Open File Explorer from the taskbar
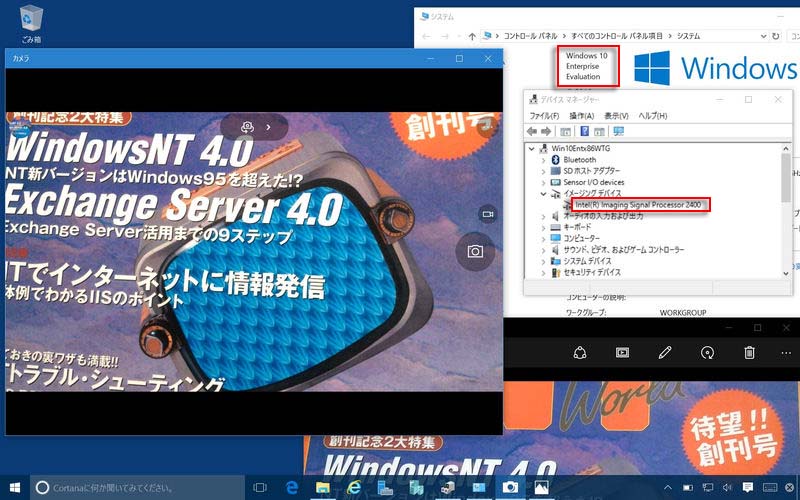Screen dimensions: 800x500 click(322, 488)
